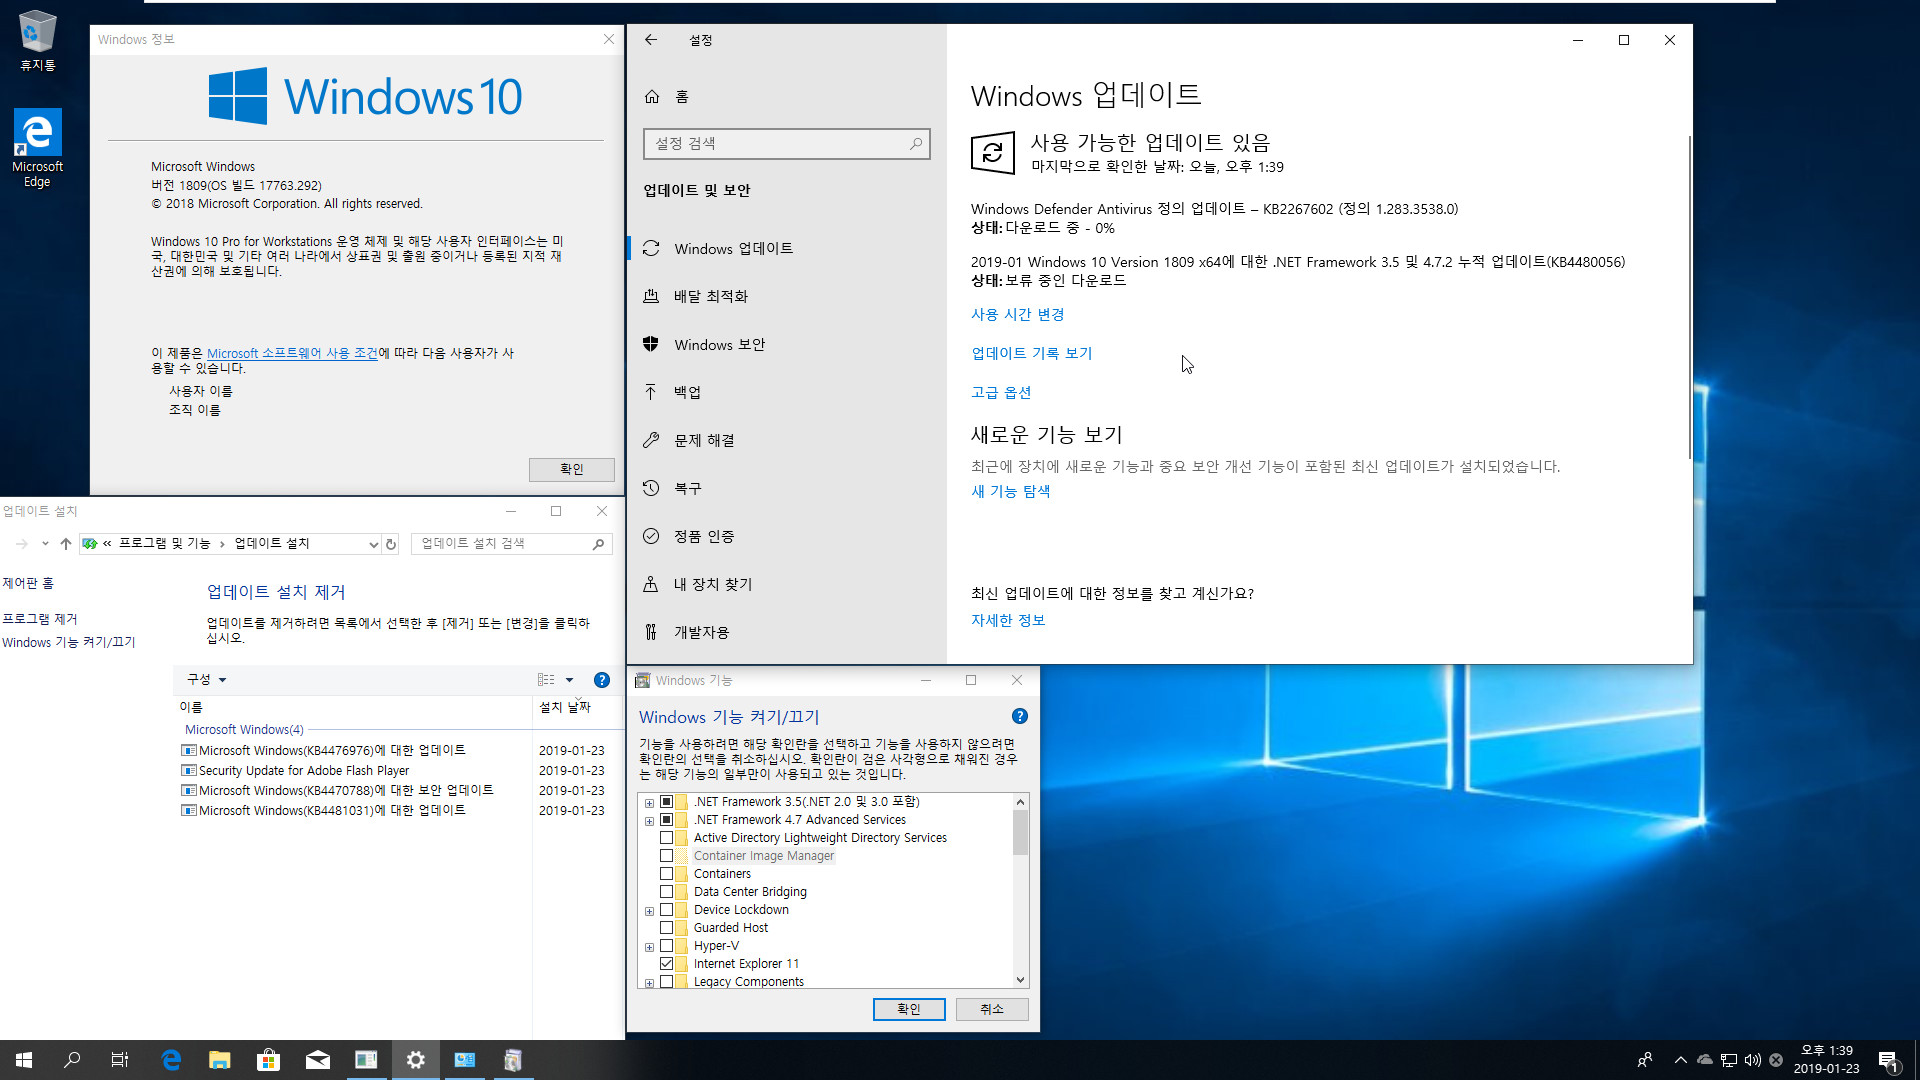This screenshot has height=1080, width=1920.
Task: Expand the .NET Framework 3.5 tree node
Action: point(649,803)
